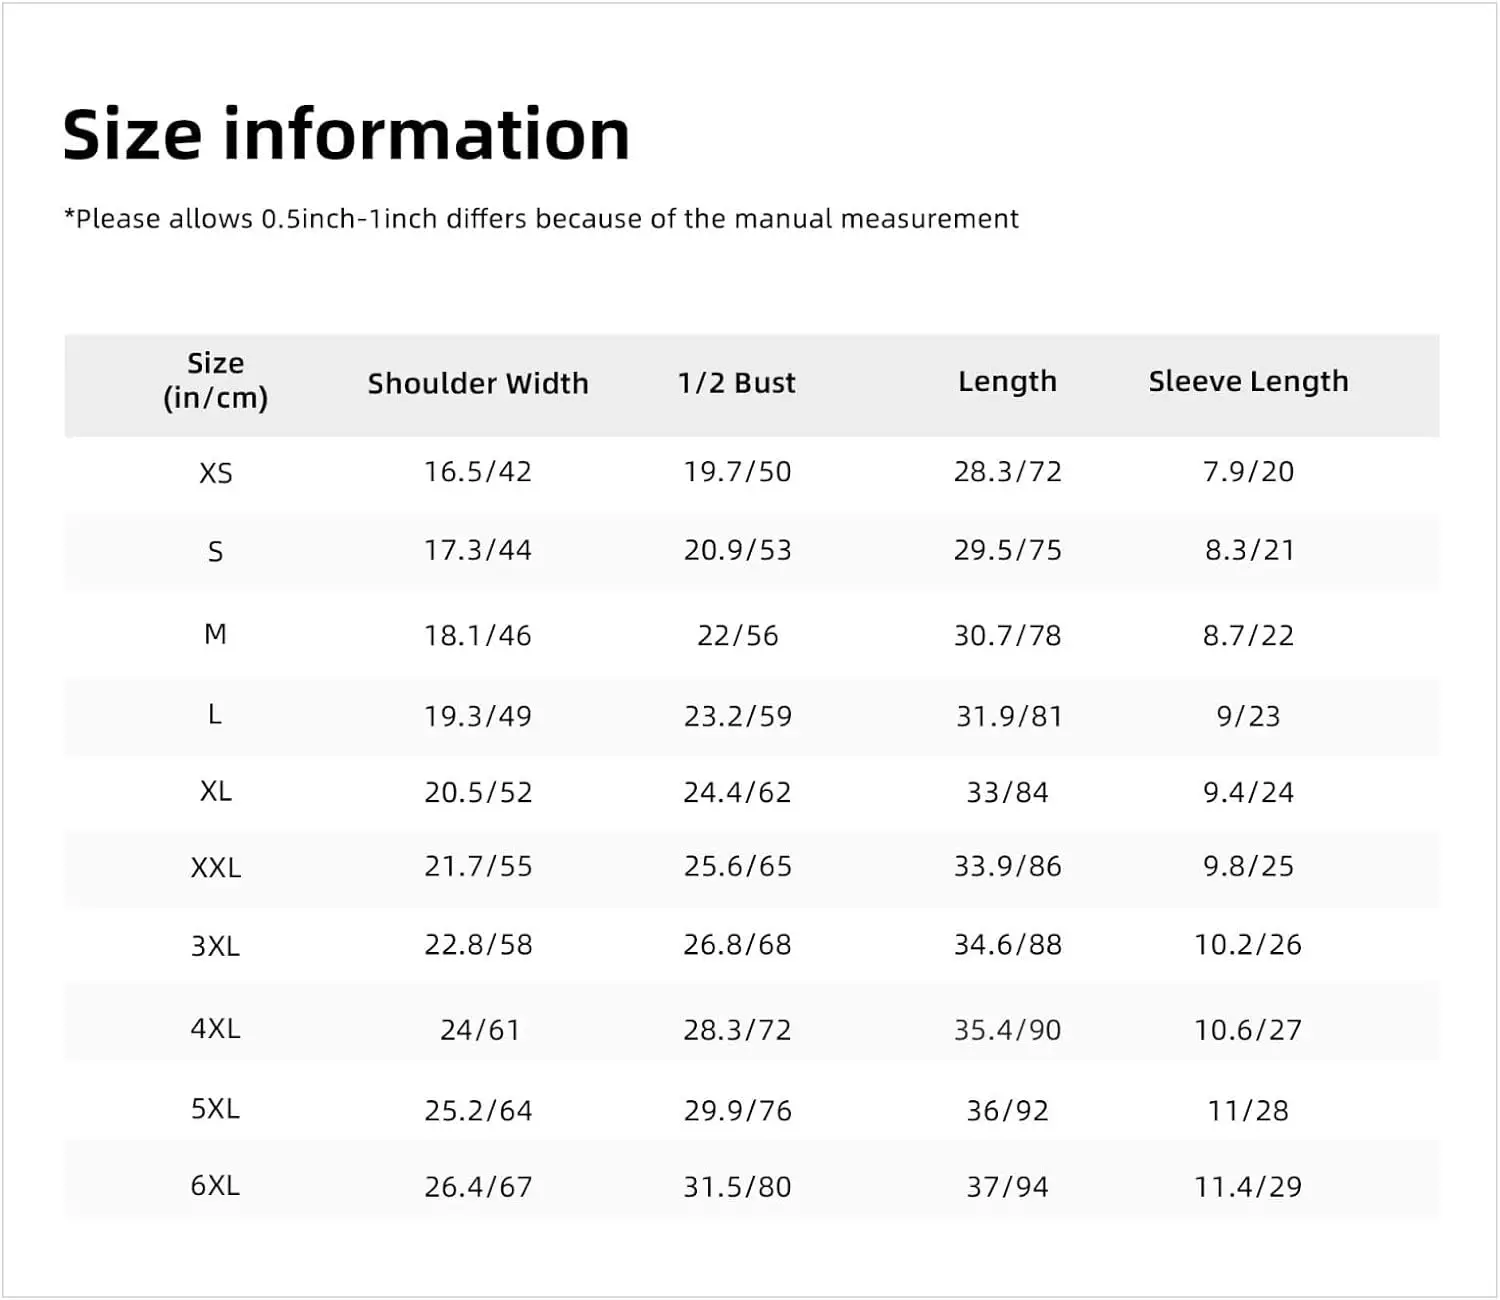Select the Shoulder Width column header

click(x=478, y=383)
